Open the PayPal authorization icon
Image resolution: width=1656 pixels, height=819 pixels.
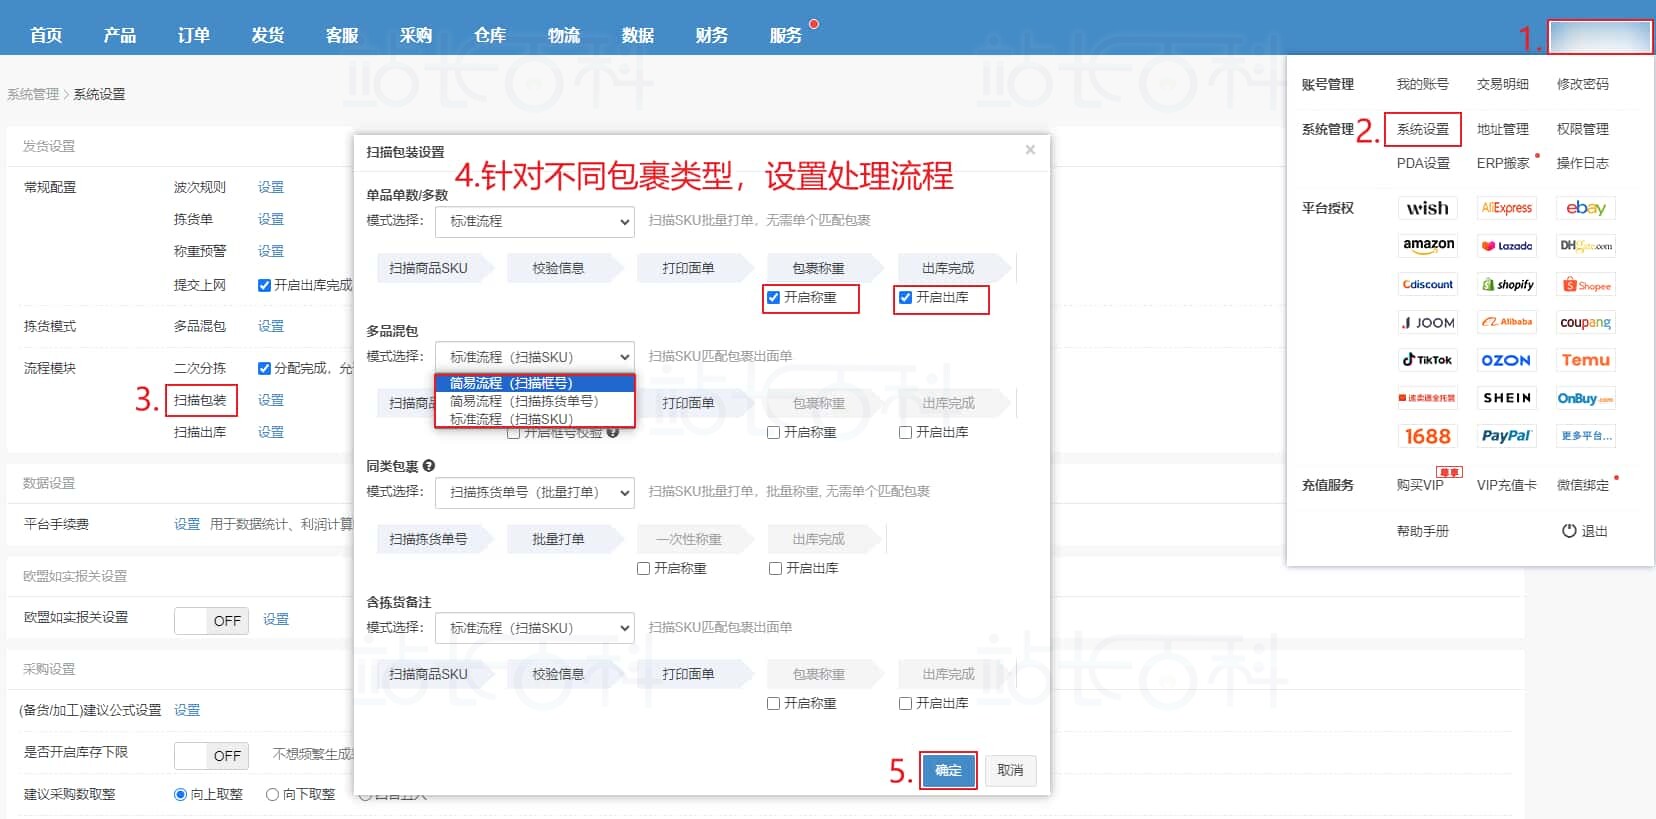[x=1506, y=436]
